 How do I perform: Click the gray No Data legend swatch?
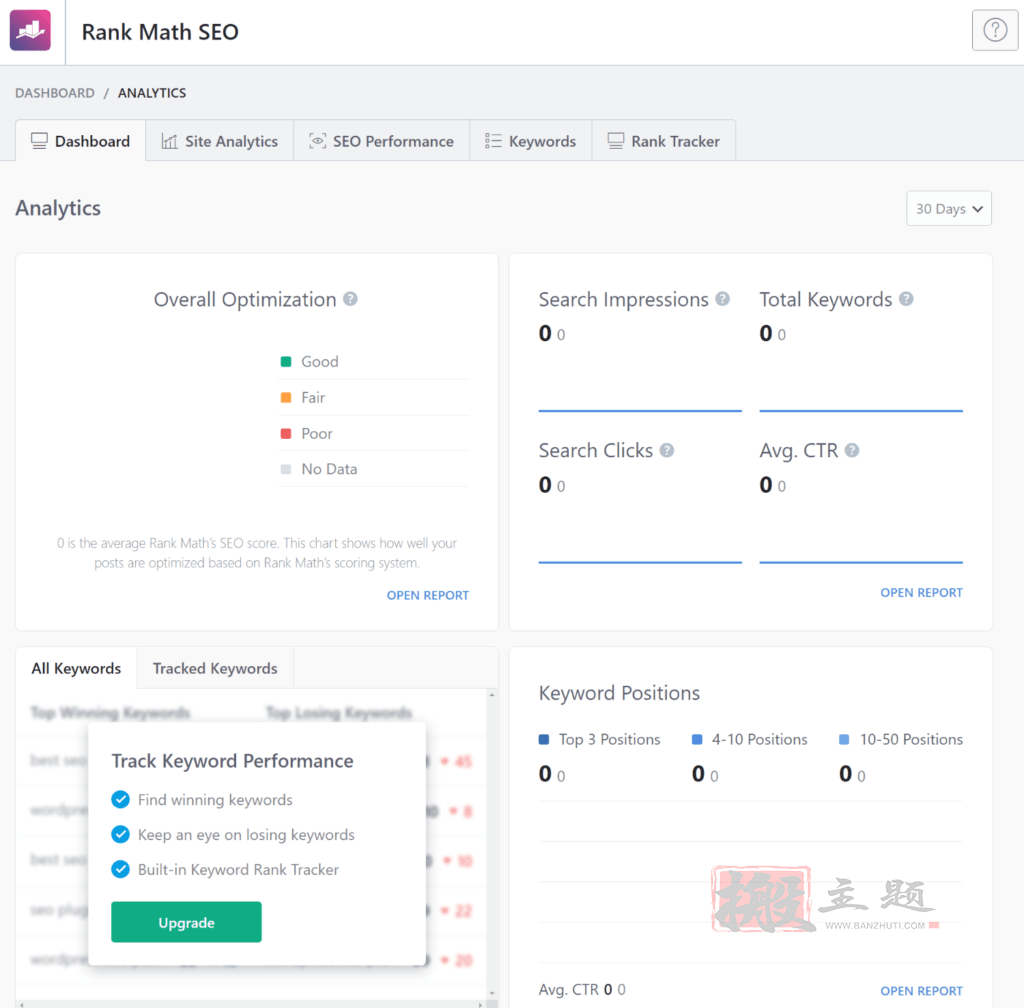coord(285,469)
